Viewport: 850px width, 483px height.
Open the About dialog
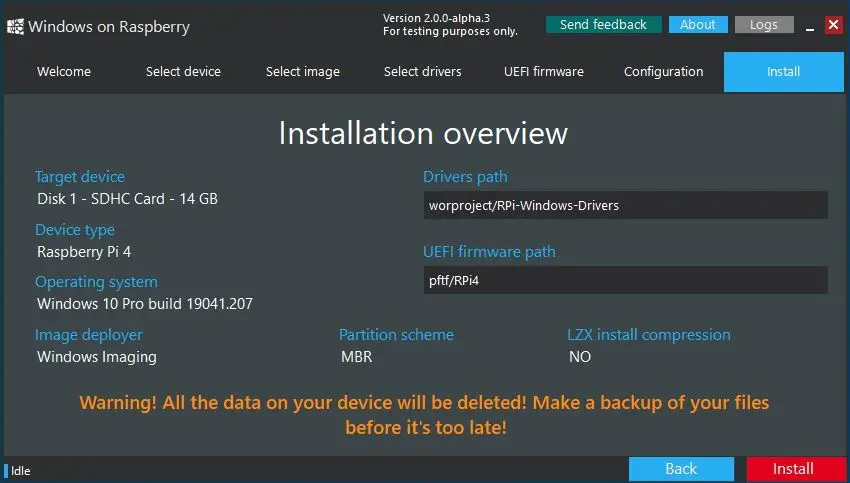[698, 25]
